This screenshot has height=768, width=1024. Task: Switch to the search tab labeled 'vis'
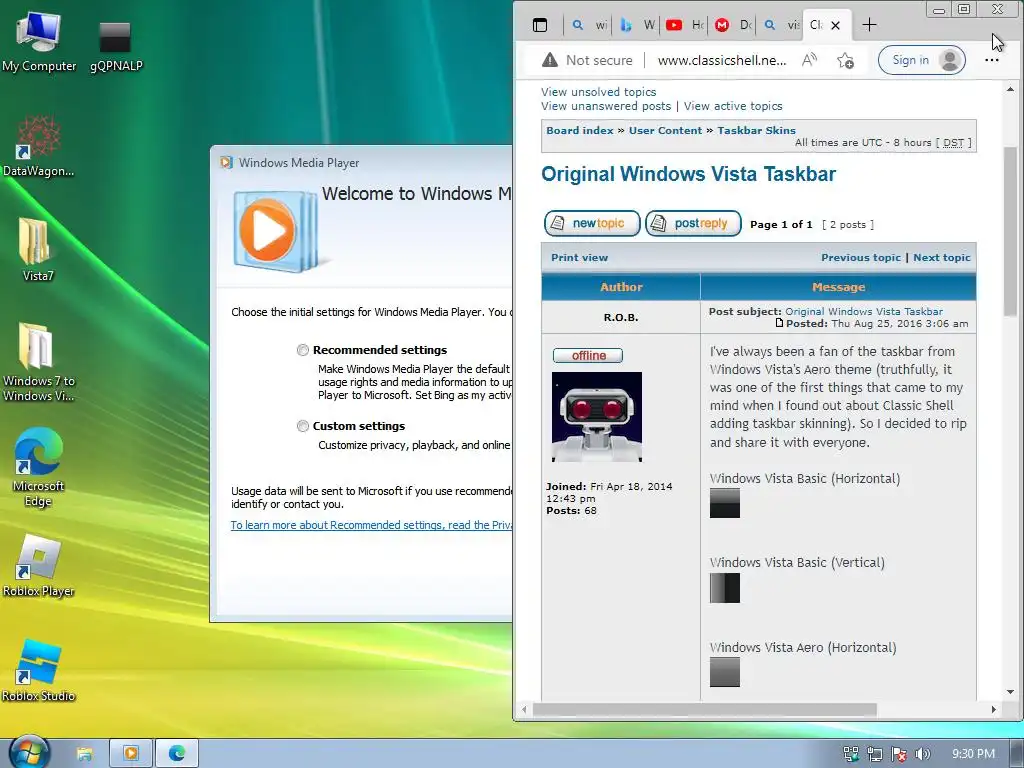tap(780, 25)
